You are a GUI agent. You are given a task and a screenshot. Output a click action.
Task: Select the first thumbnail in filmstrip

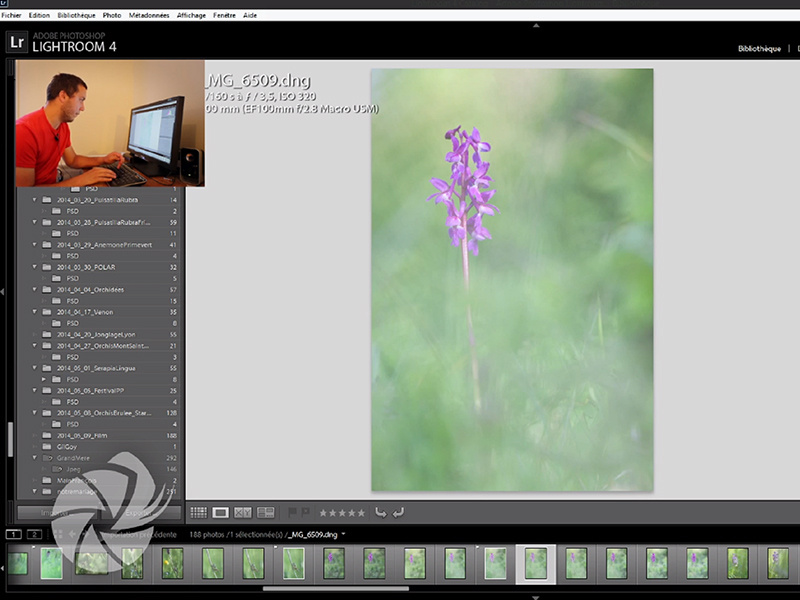[x=18, y=563]
